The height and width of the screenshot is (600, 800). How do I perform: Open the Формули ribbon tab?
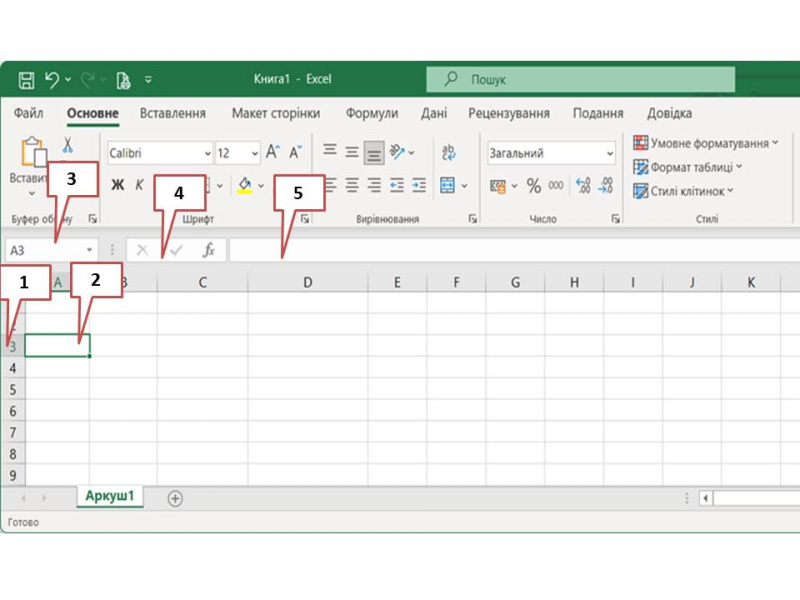[372, 113]
